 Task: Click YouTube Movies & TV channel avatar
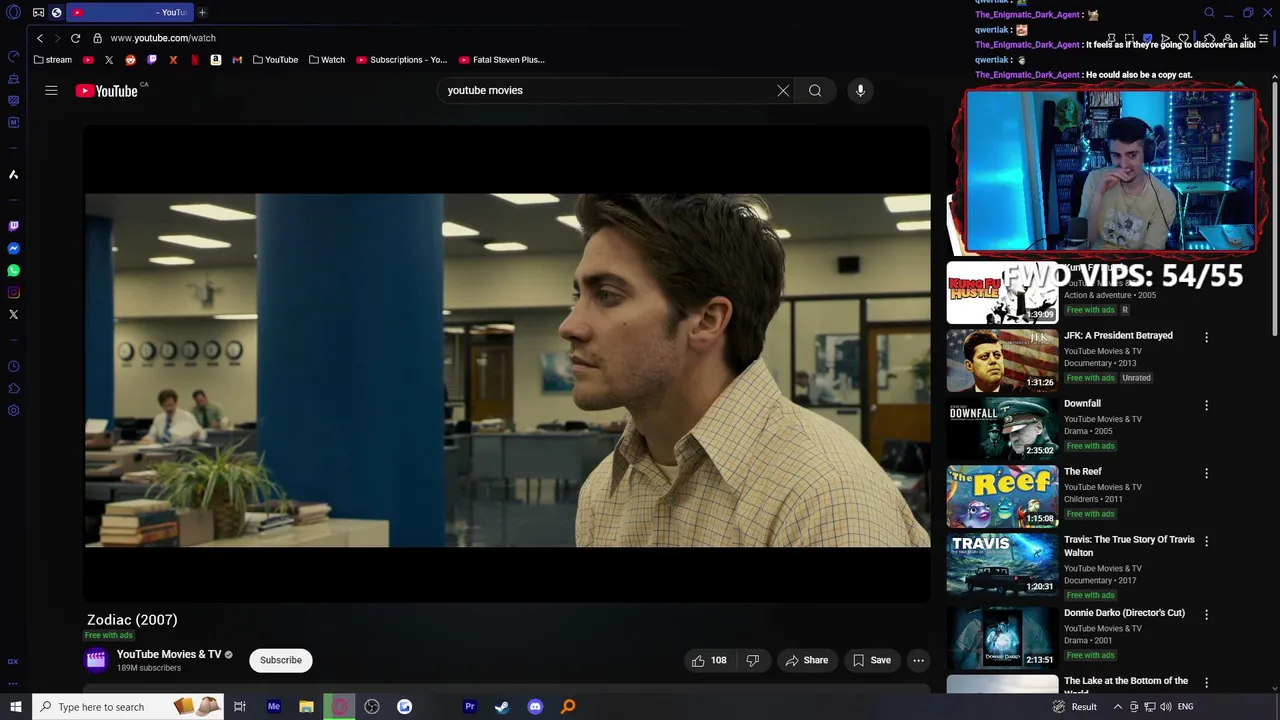(96, 659)
